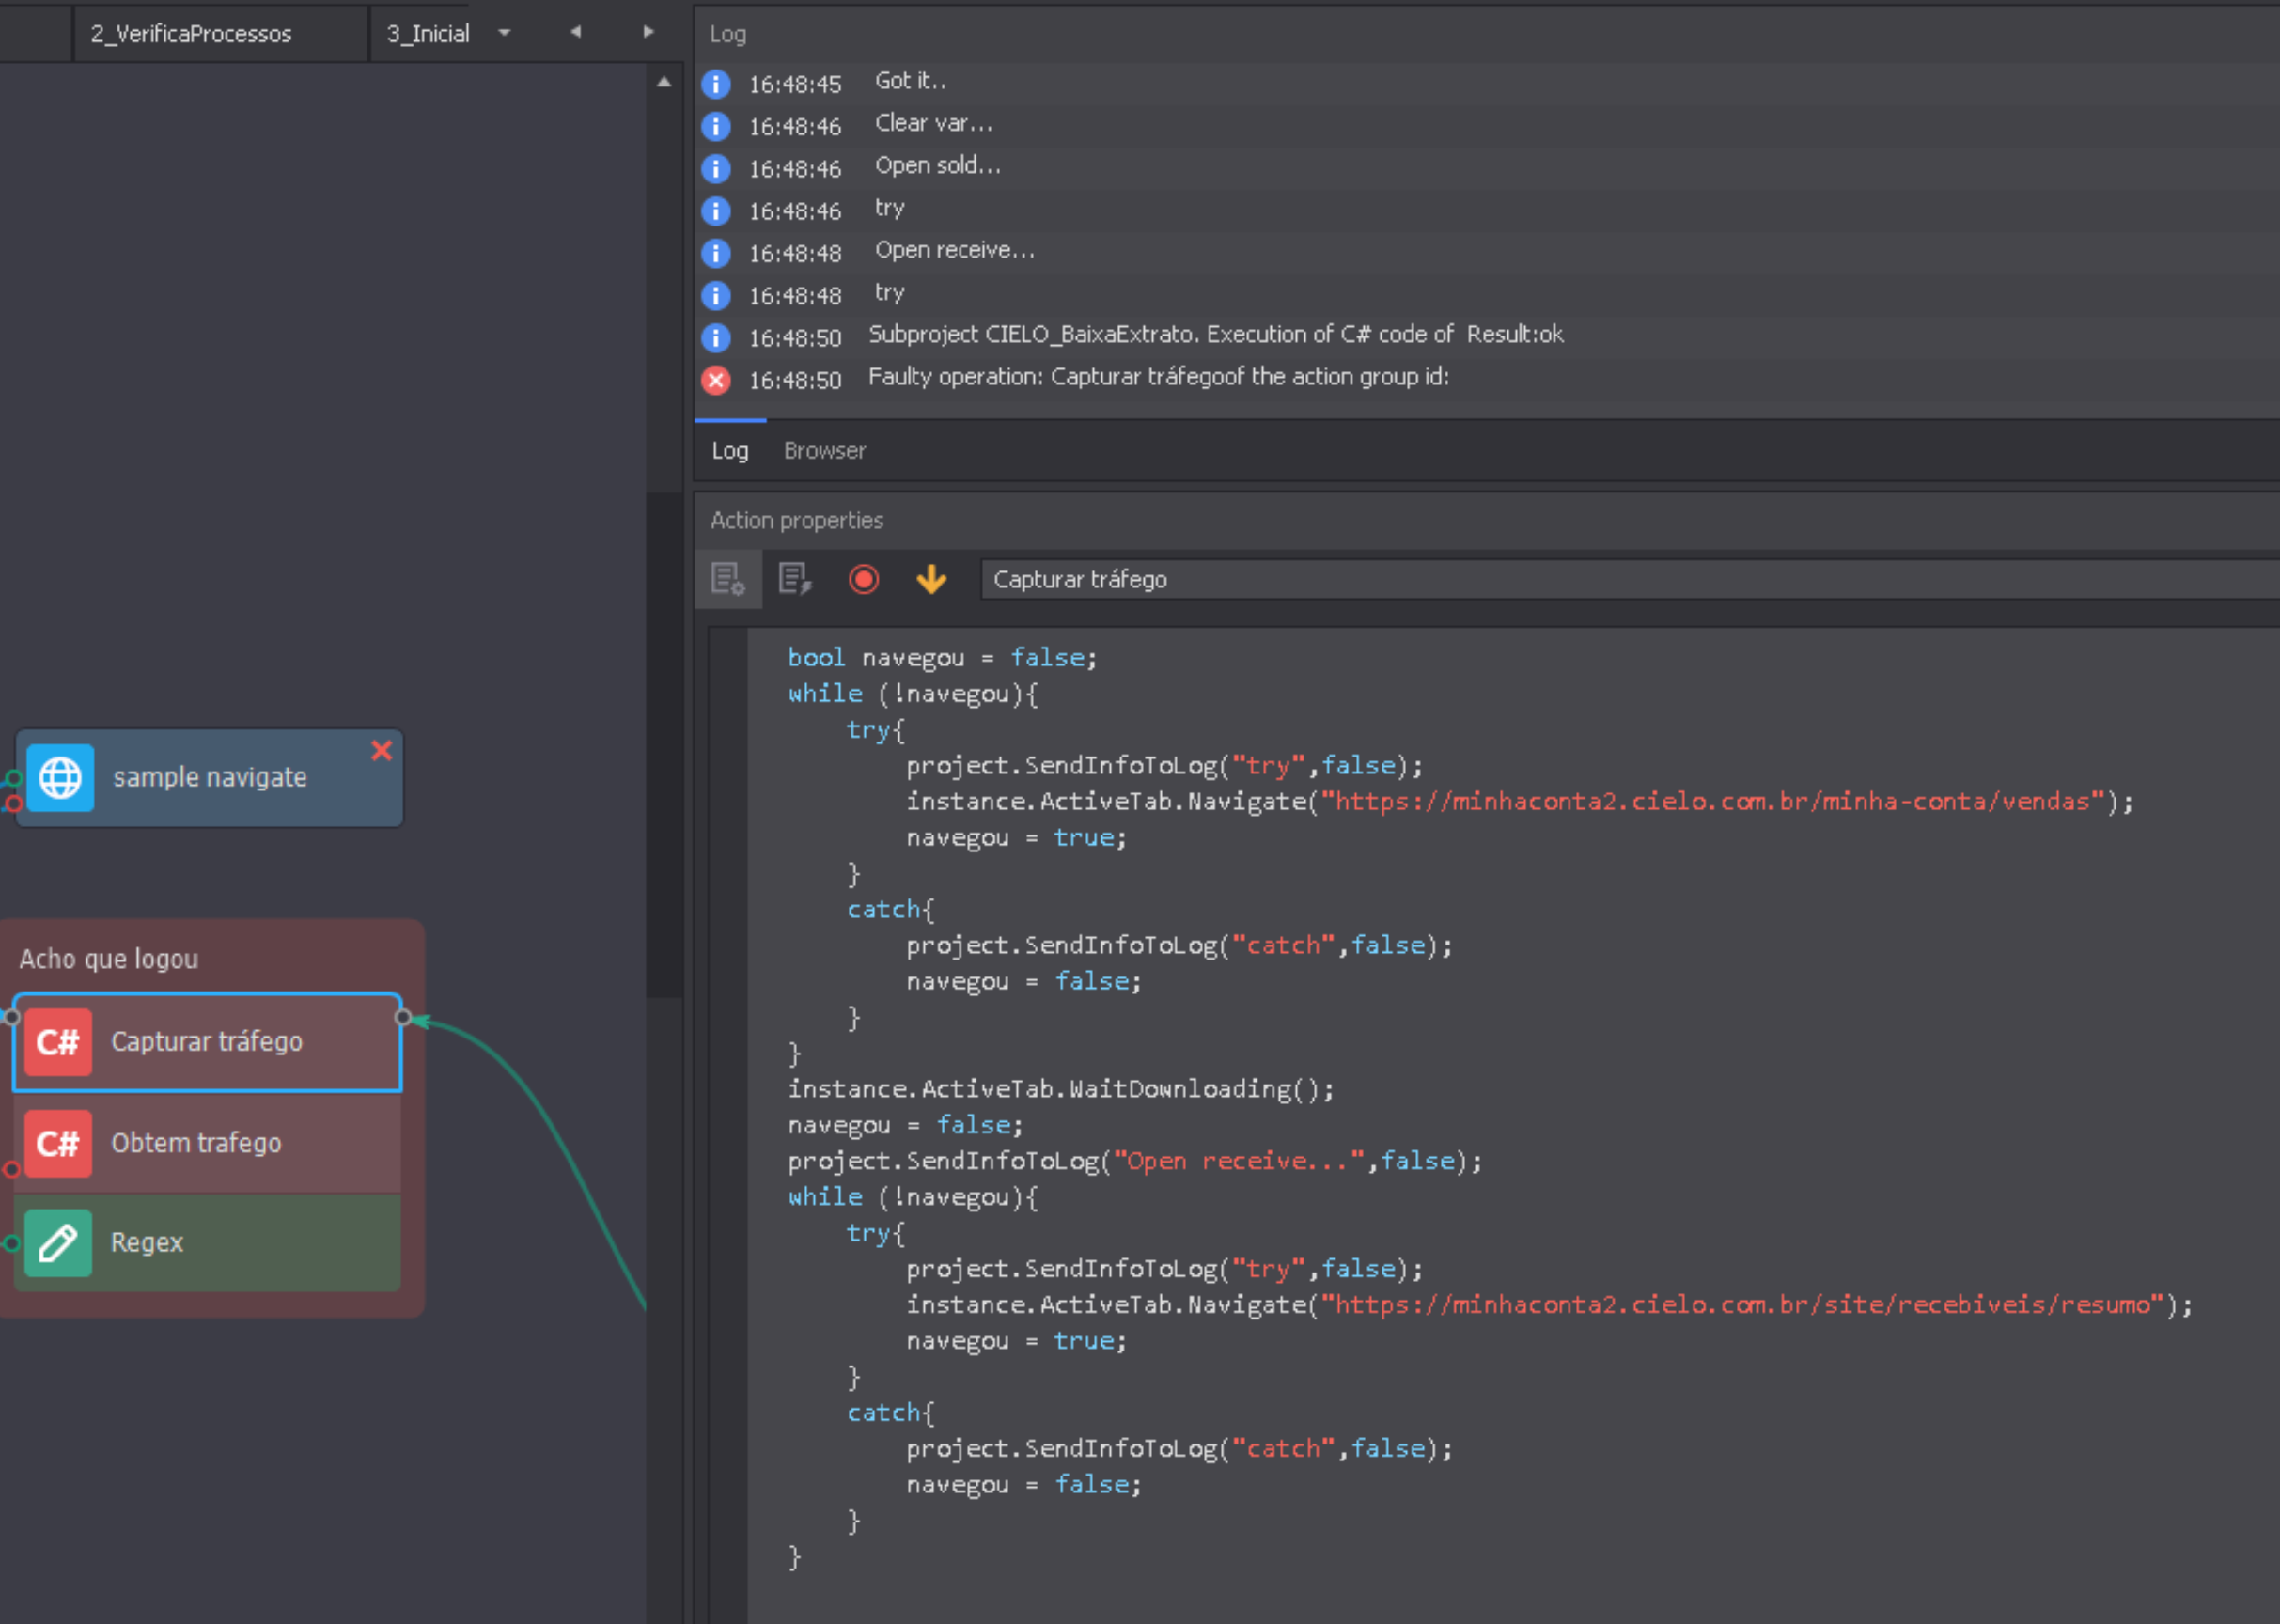Click the C# icon of Obtem trafego
The height and width of the screenshot is (1624, 2280).
coord(58,1143)
